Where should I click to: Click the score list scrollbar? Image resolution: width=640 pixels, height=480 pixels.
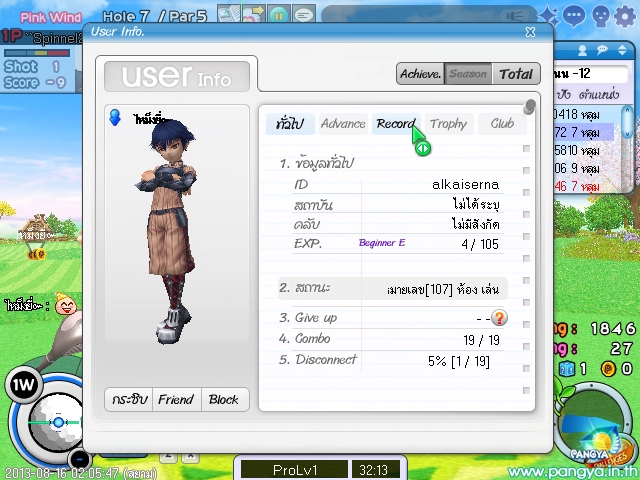pos(627,122)
